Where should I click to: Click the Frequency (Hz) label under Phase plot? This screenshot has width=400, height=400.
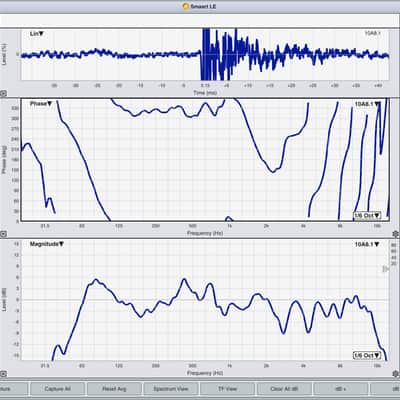205,233
